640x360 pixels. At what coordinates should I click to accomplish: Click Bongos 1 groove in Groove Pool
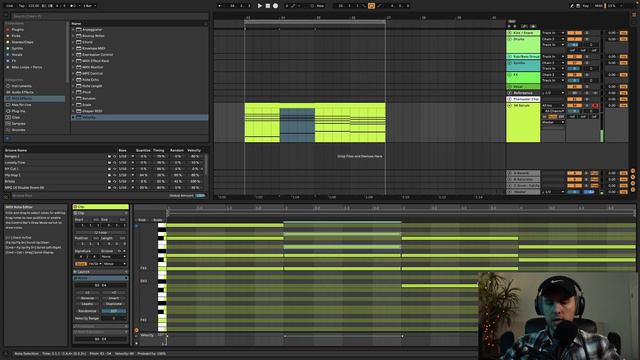12,156
